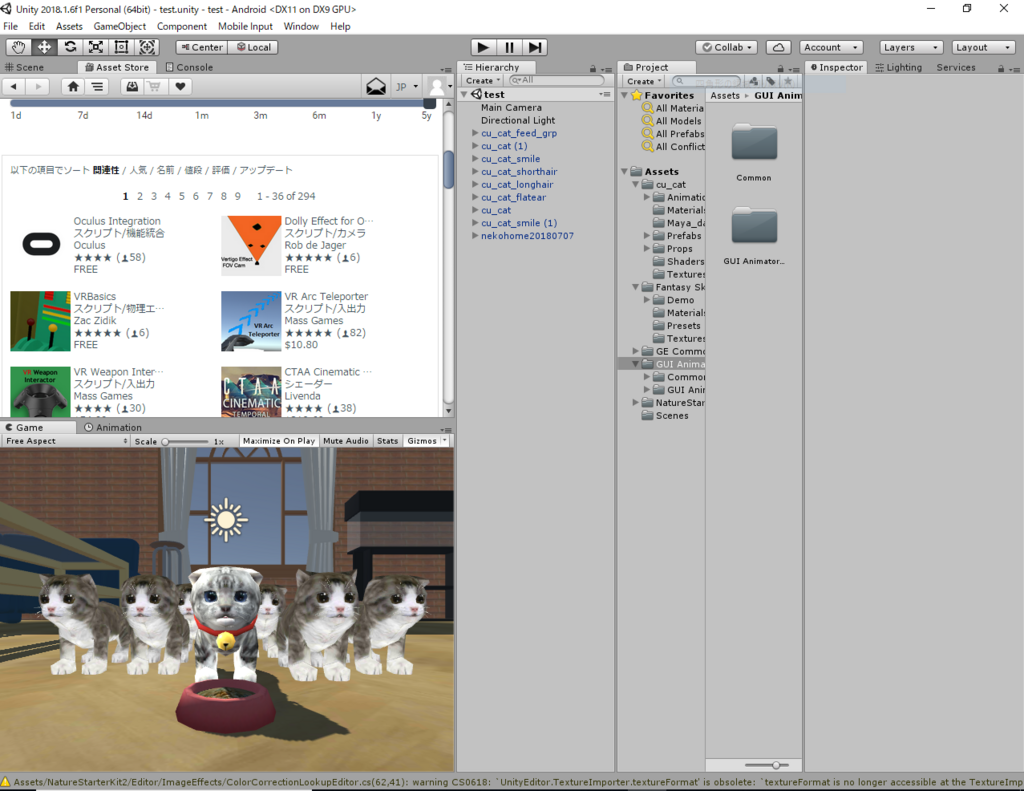Open Asset Store home page
The width and height of the screenshot is (1024, 791).
tap(73, 86)
